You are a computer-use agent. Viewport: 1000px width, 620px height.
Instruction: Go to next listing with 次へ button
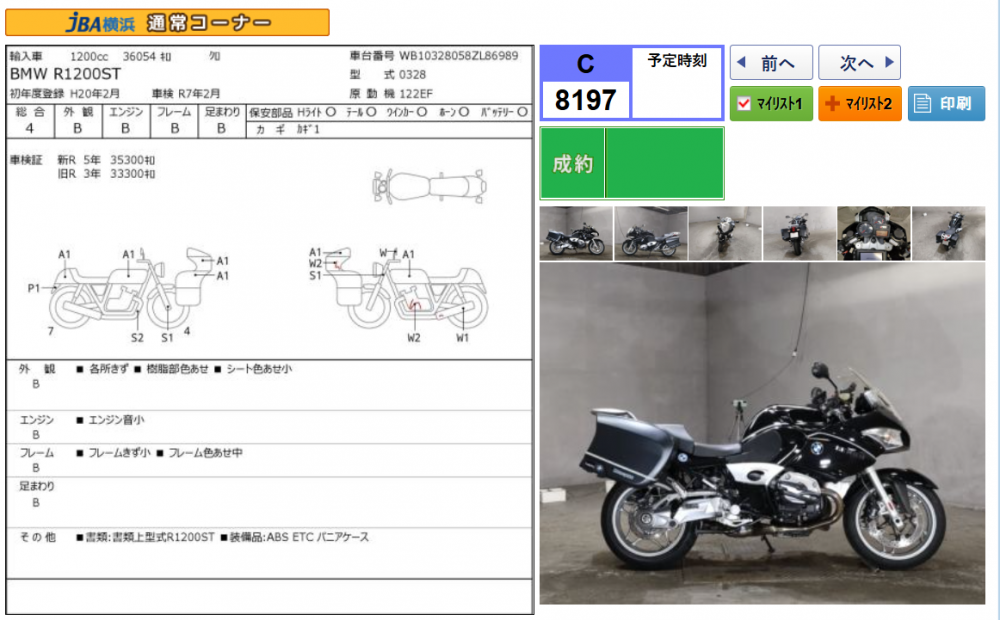point(859,63)
